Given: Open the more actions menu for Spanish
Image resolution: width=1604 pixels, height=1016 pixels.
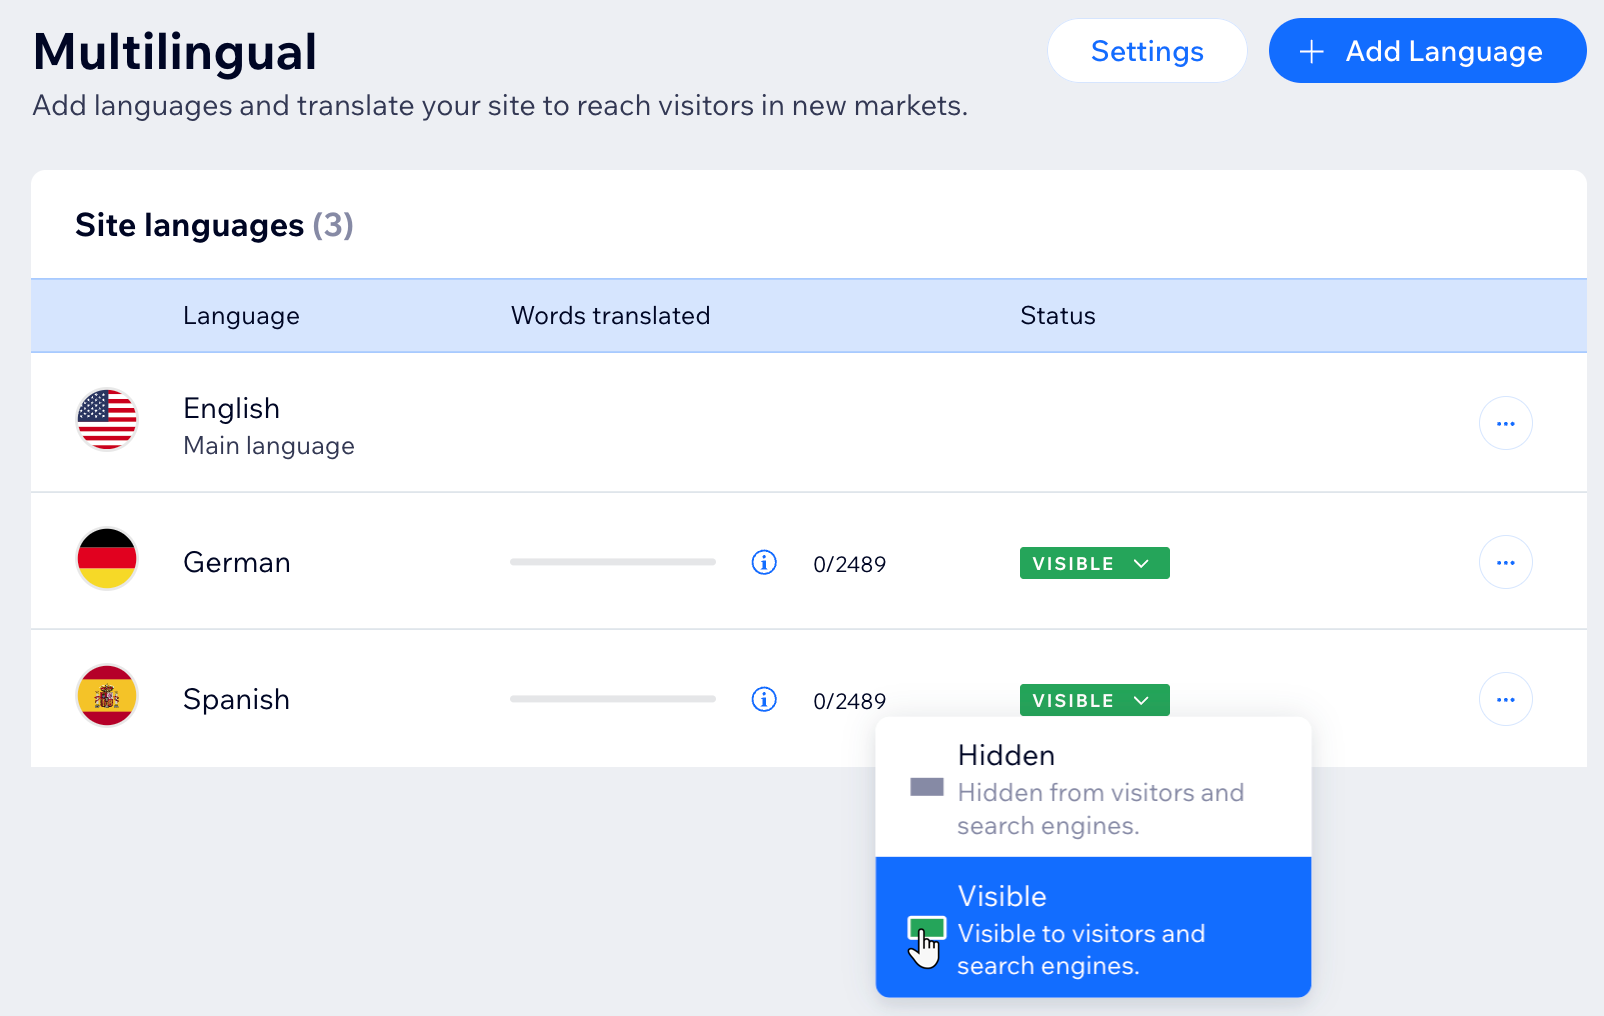Looking at the screenshot, I should 1505,699.
